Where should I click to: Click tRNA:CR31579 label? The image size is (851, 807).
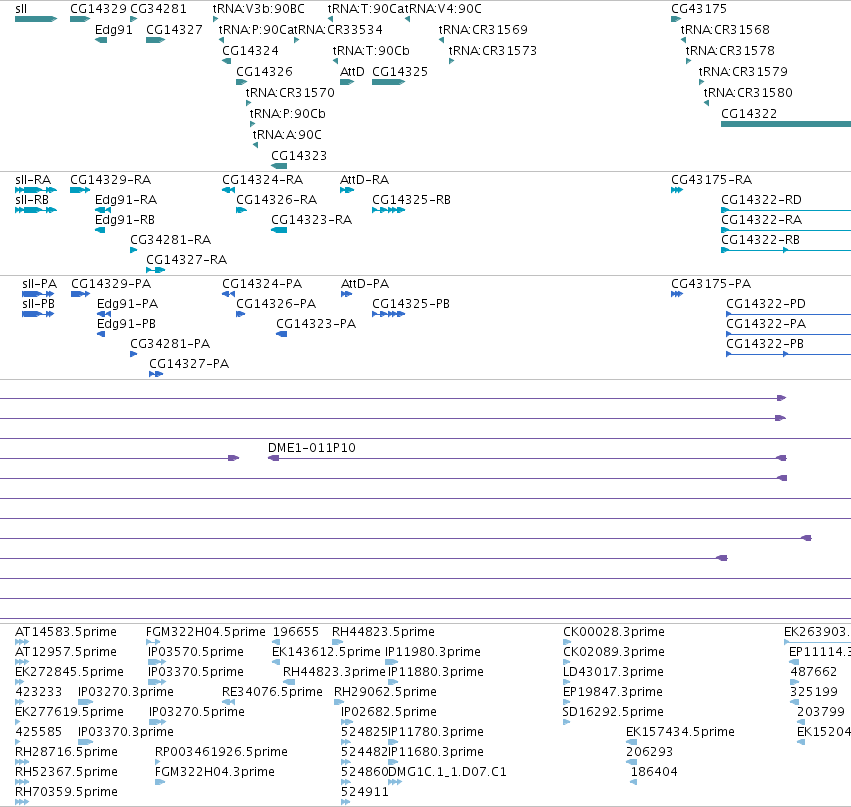(743, 72)
